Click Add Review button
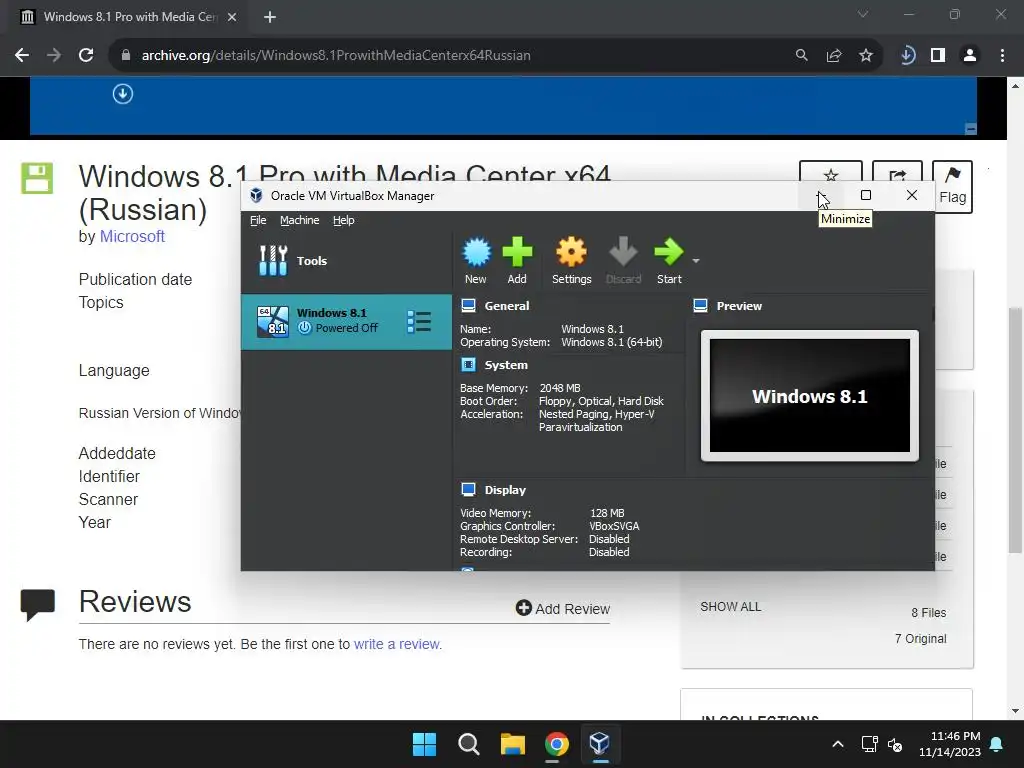This screenshot has height=768, width=1024. [x=563, y=609]
